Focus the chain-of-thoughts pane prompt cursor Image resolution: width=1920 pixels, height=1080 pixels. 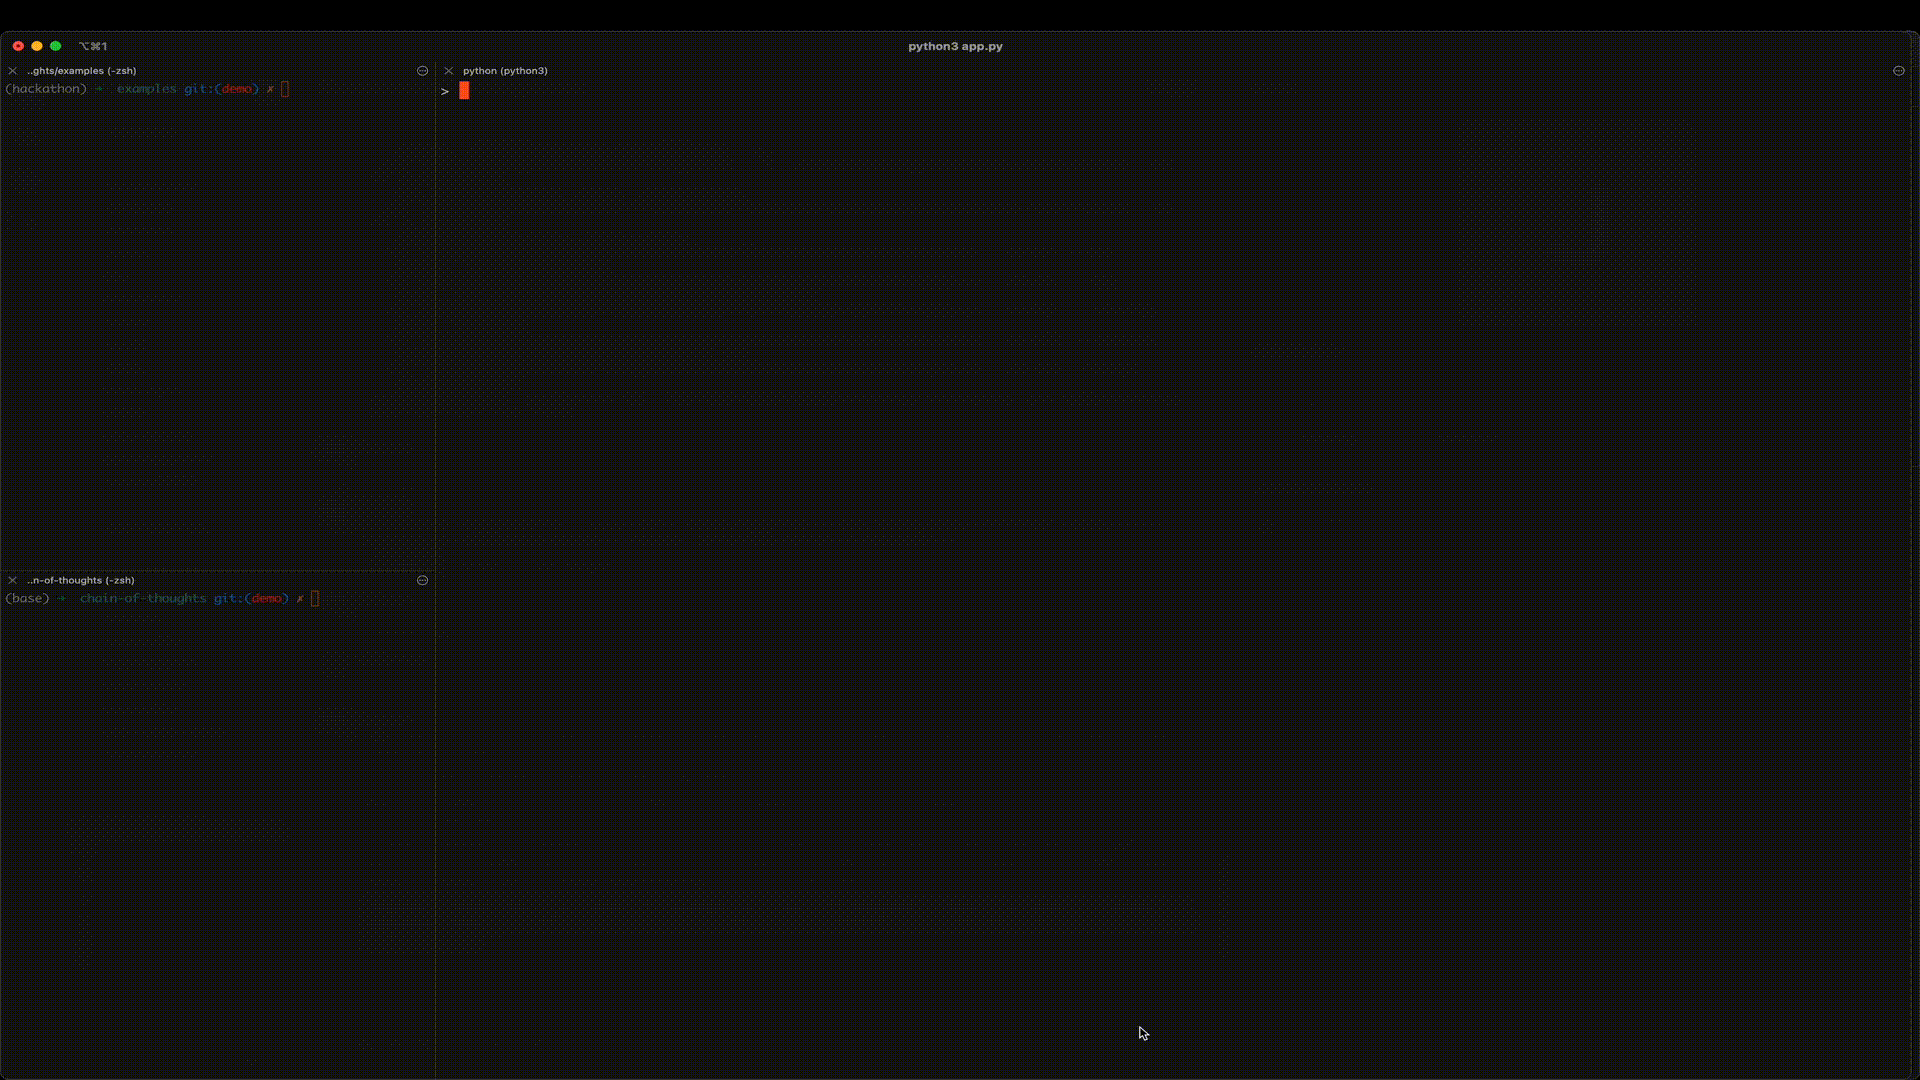(315, 598)
